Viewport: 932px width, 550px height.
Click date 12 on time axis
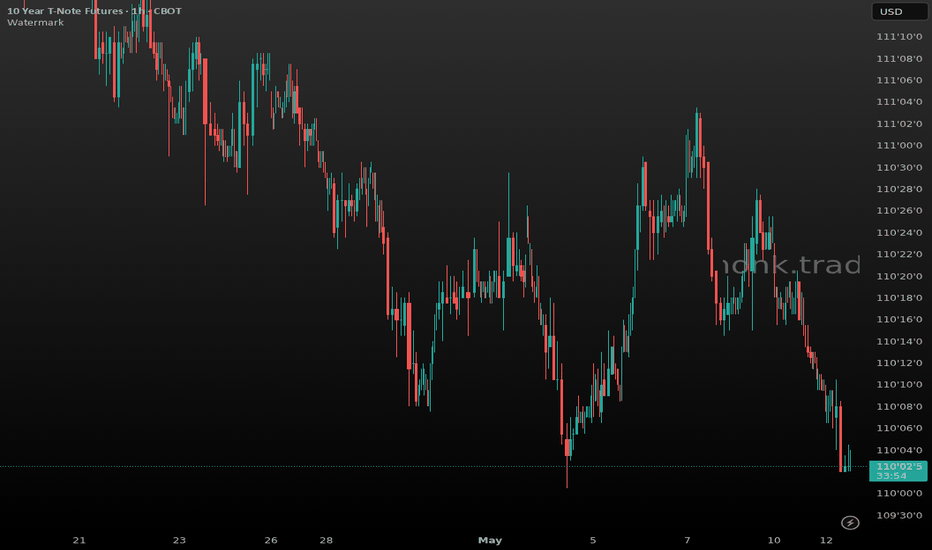click(x=826, y=540)
